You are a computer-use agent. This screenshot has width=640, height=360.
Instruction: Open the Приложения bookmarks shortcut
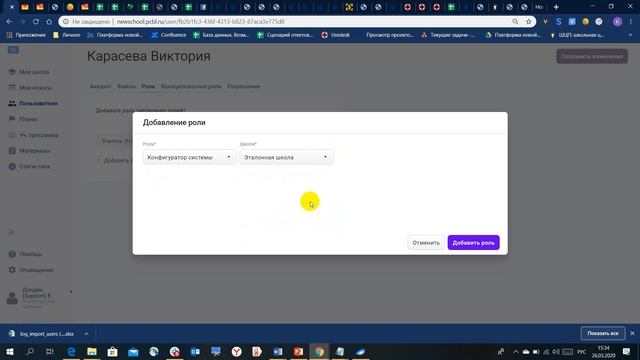26,35
